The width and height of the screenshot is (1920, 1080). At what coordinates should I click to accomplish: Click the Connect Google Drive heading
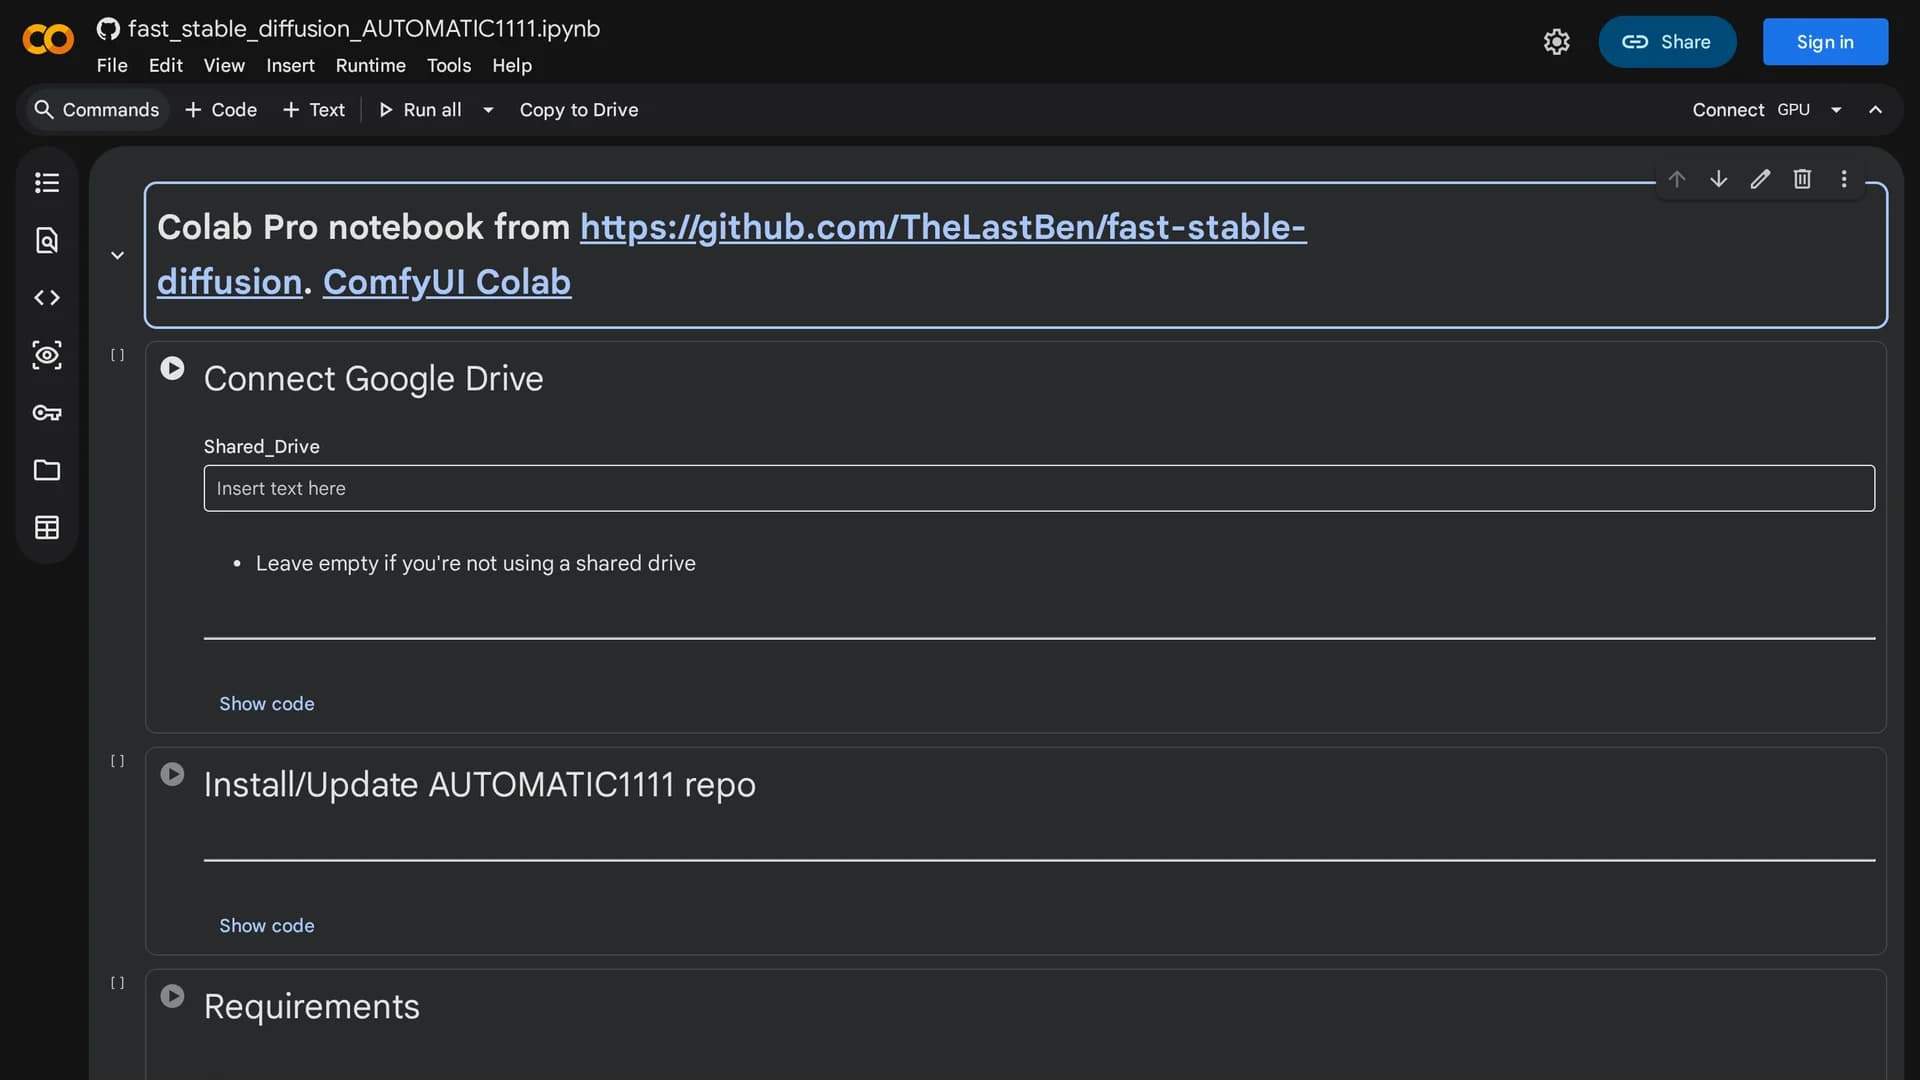(x=373, y=379)
